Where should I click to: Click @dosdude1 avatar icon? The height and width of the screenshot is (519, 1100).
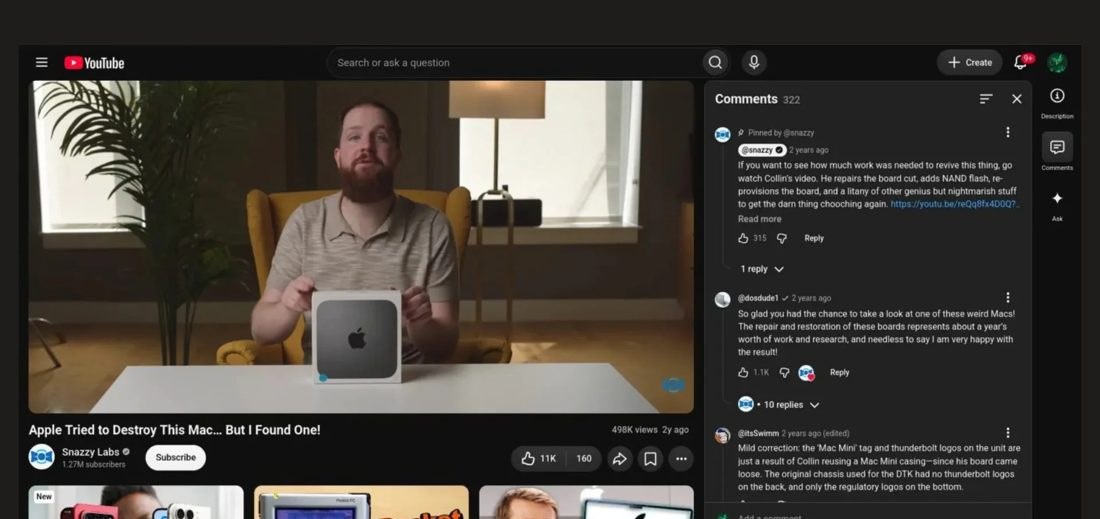point(723,299)
